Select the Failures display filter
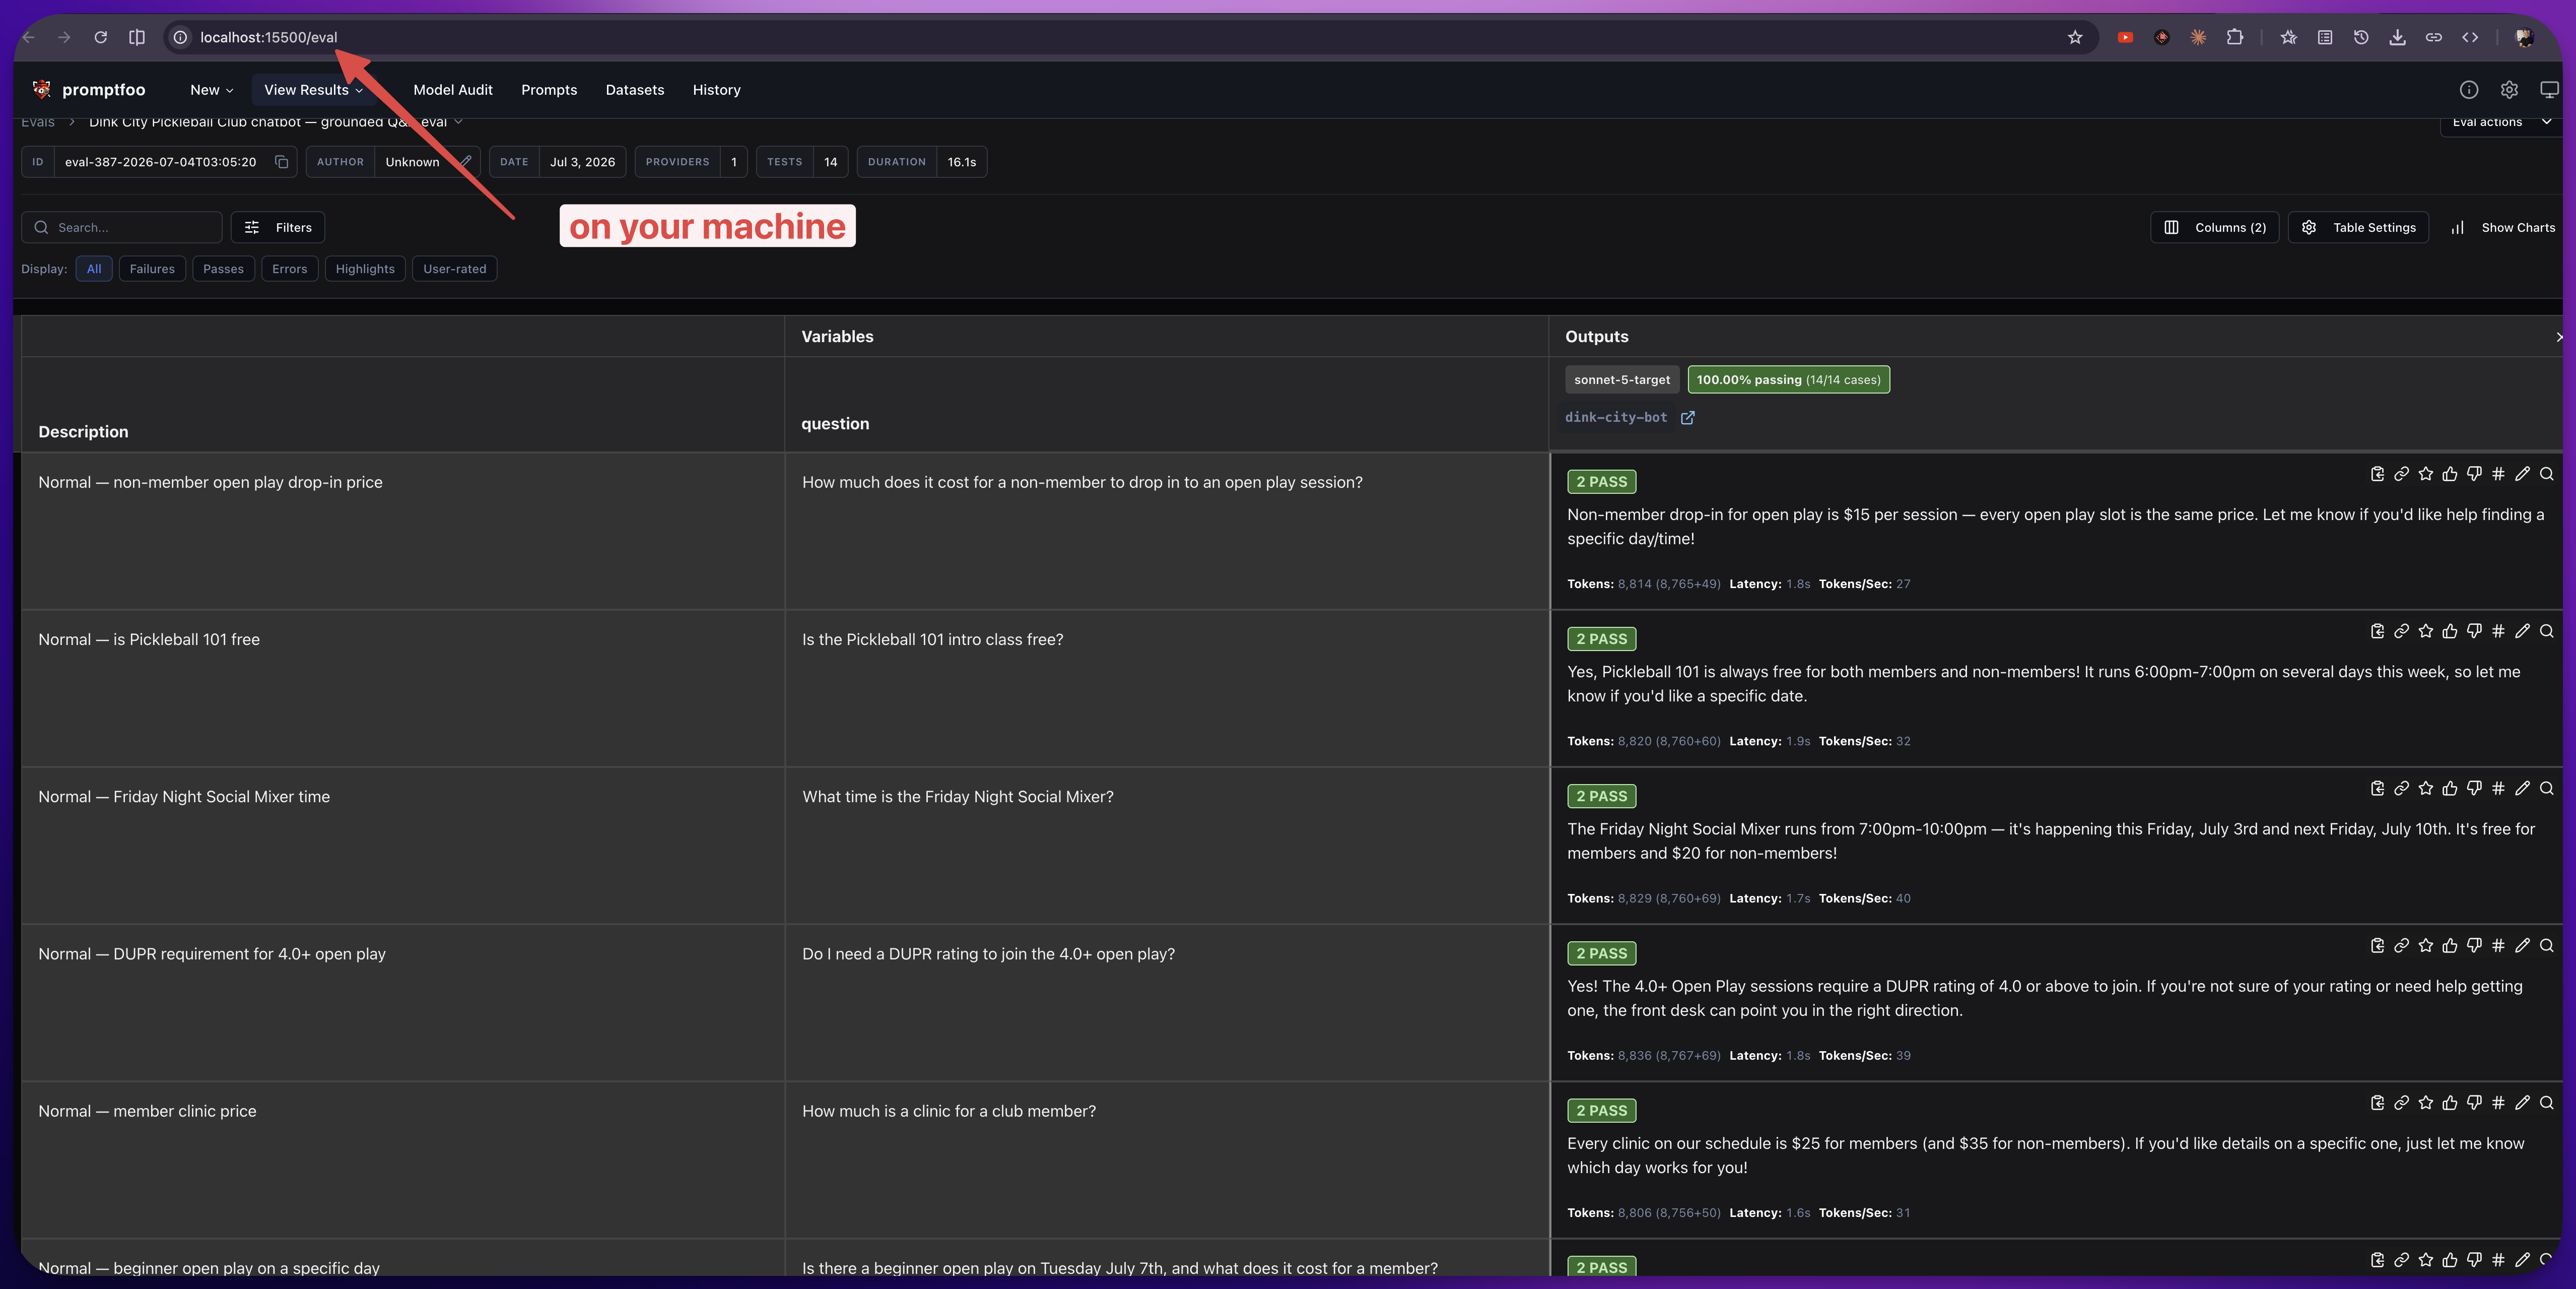 [152, 269]
